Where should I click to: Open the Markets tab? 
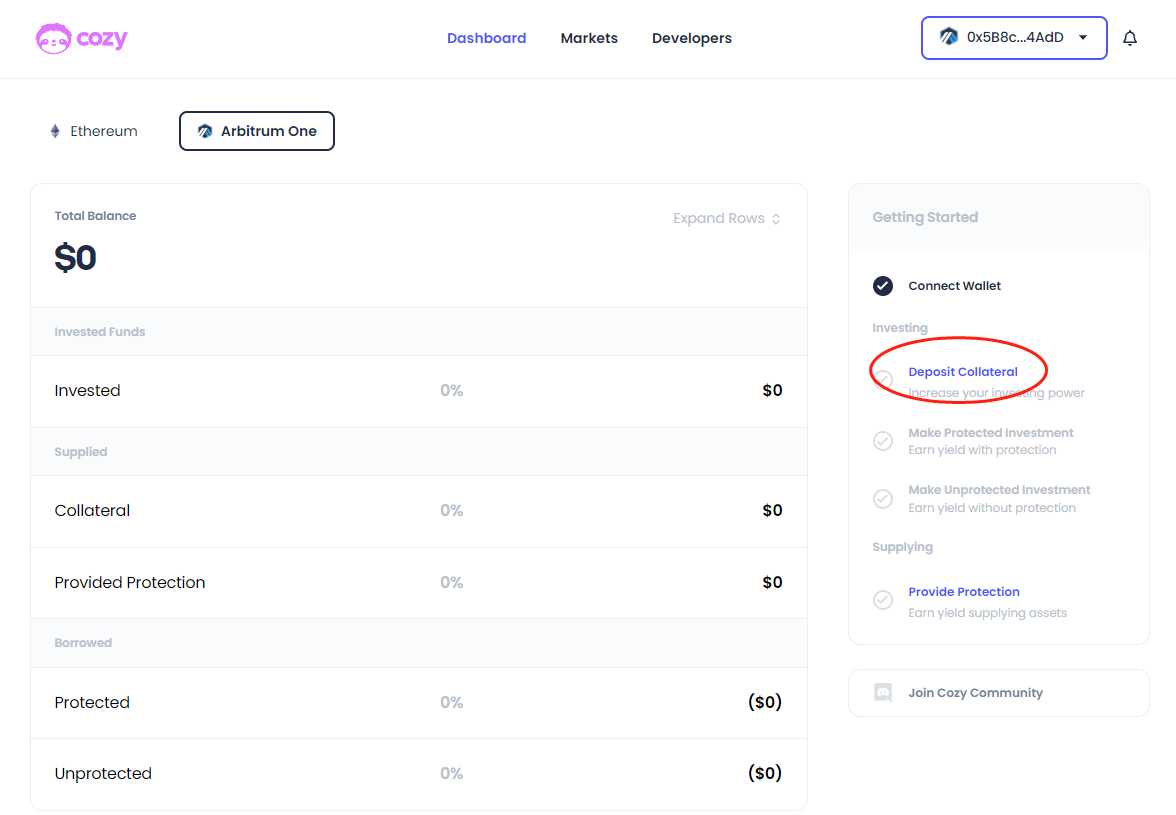[x=589, y=38]
